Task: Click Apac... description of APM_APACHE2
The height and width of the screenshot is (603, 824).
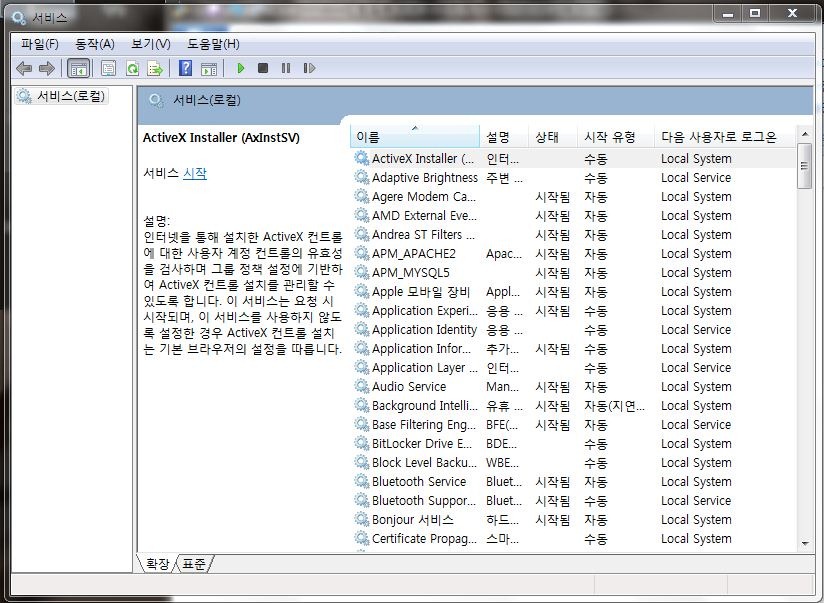Action: click(504, 253)
